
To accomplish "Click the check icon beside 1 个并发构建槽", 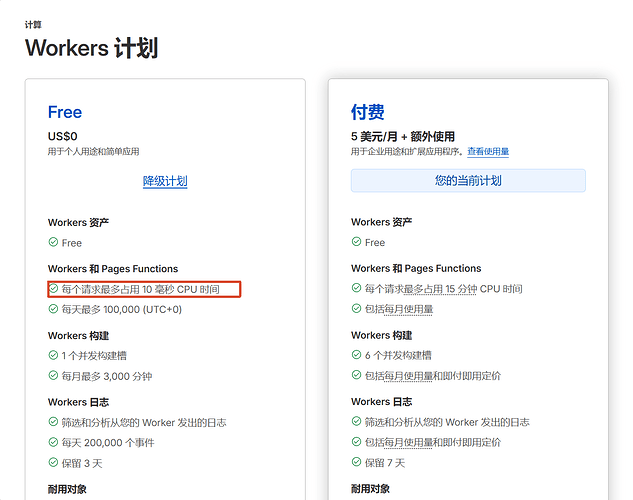I will 53,355.
